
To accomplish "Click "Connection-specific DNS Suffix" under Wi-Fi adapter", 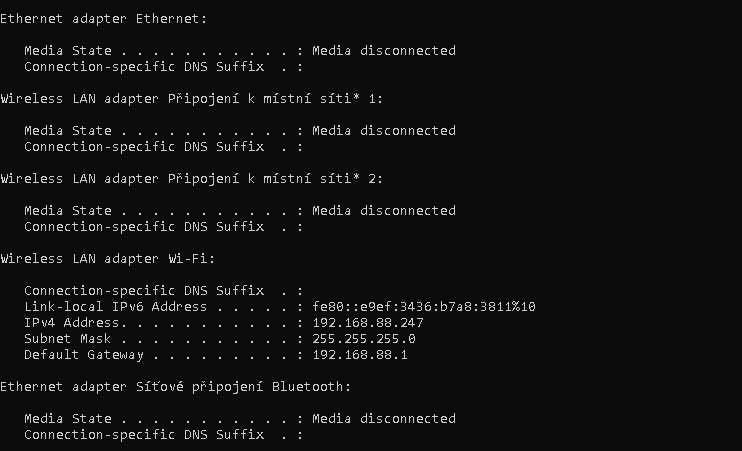I will click(144, 291).
